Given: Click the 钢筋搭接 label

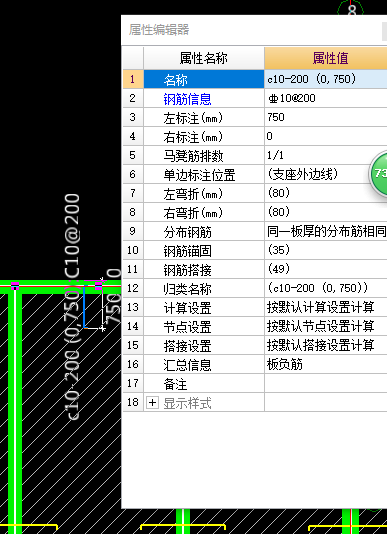Looking at the screenshot, I should (187, 270).
